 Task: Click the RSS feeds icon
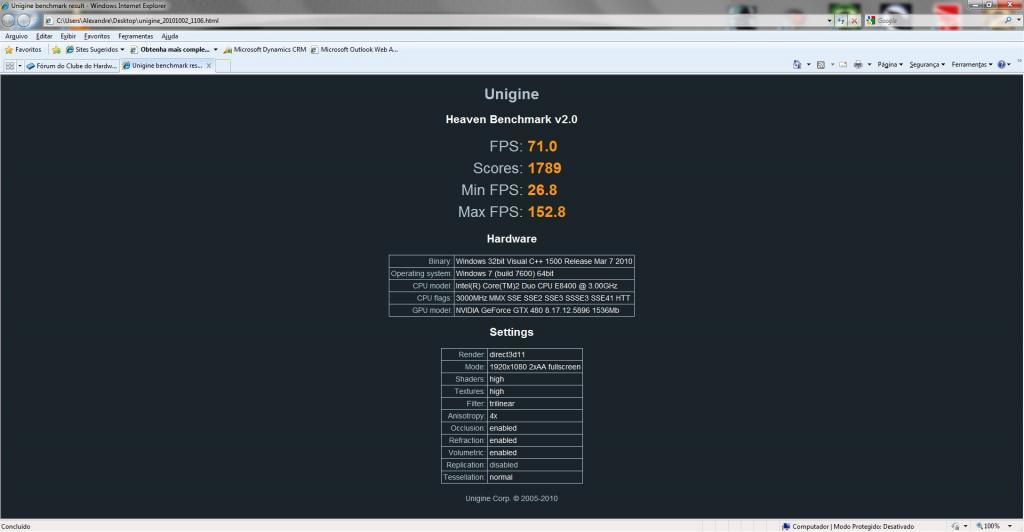pos(821,65)
